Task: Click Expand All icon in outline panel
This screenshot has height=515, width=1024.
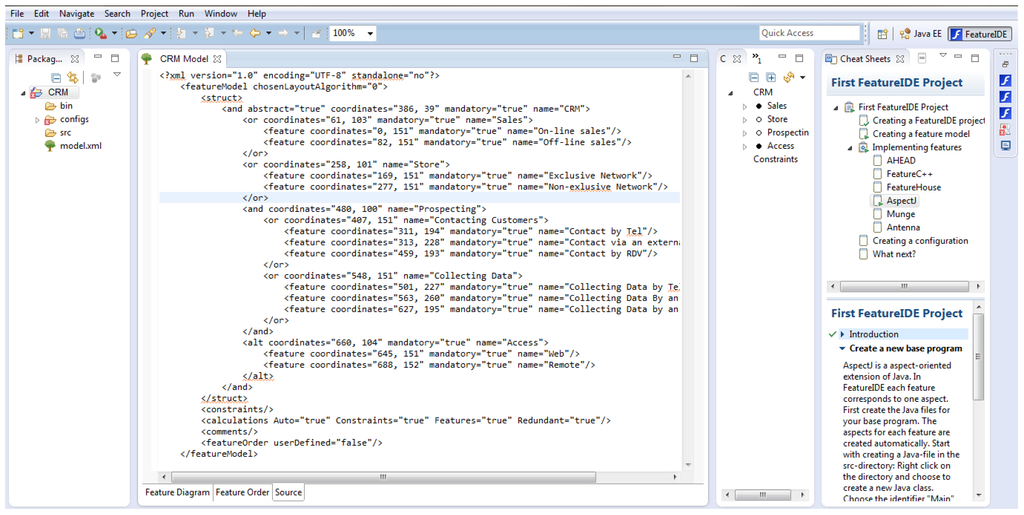Action: (x=771, y=77)
